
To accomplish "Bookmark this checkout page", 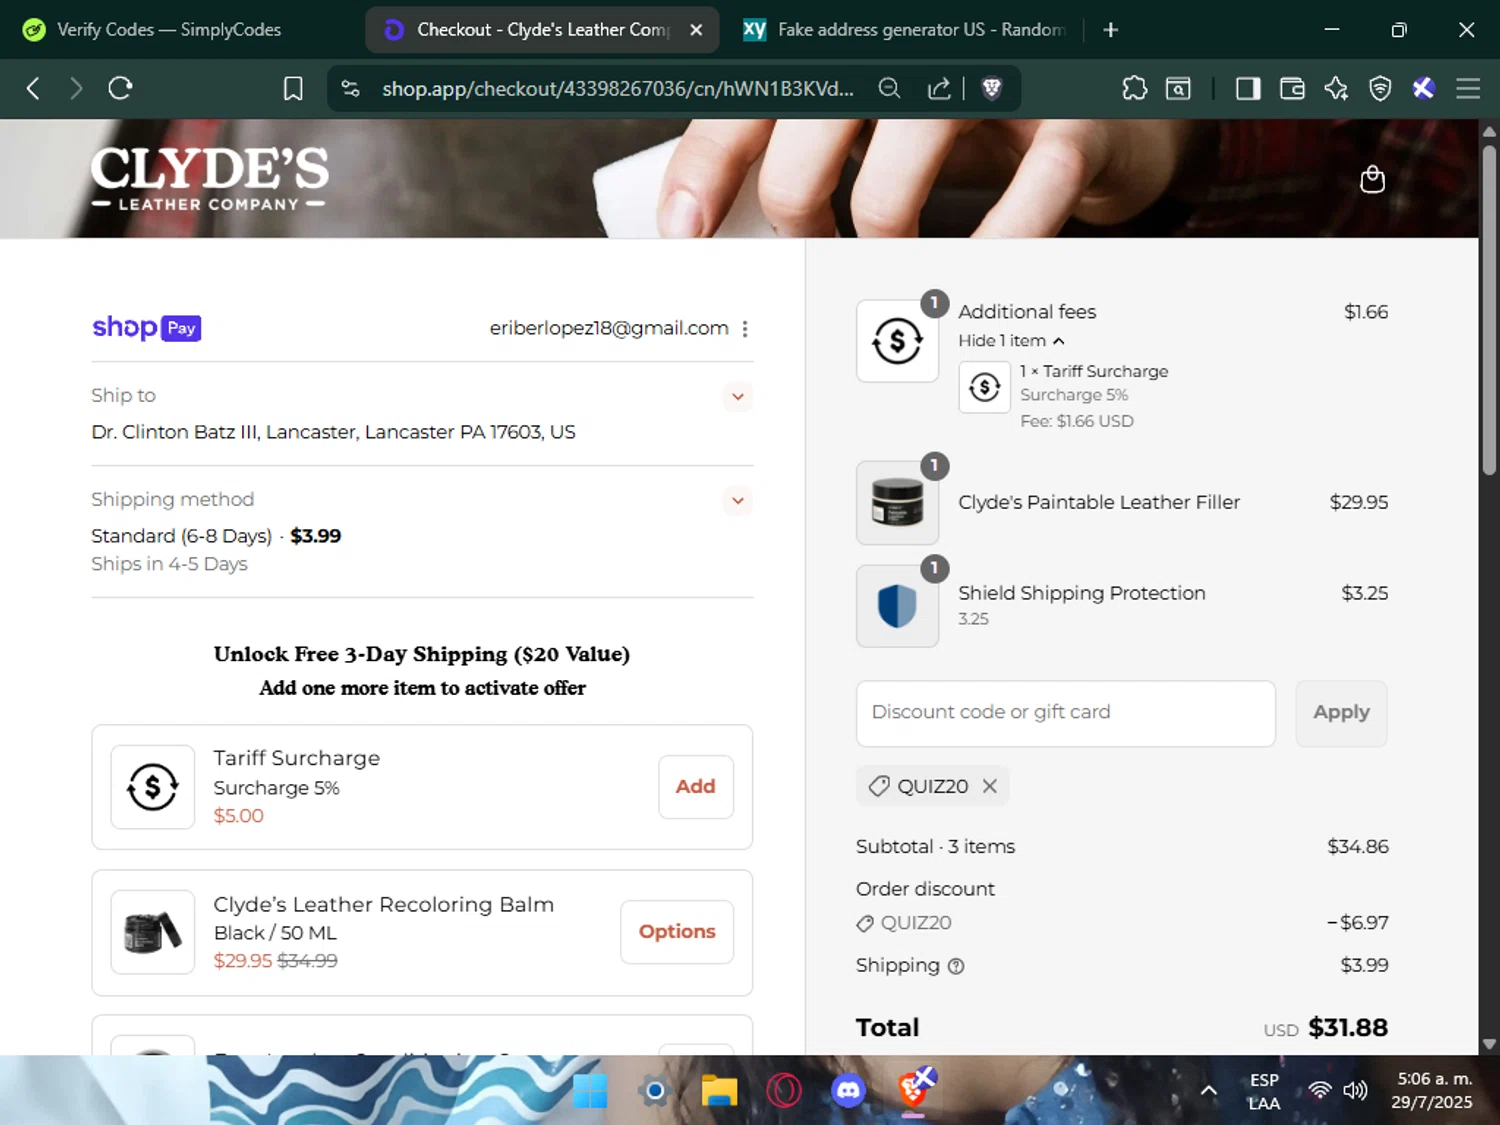I will pos(293,89).
